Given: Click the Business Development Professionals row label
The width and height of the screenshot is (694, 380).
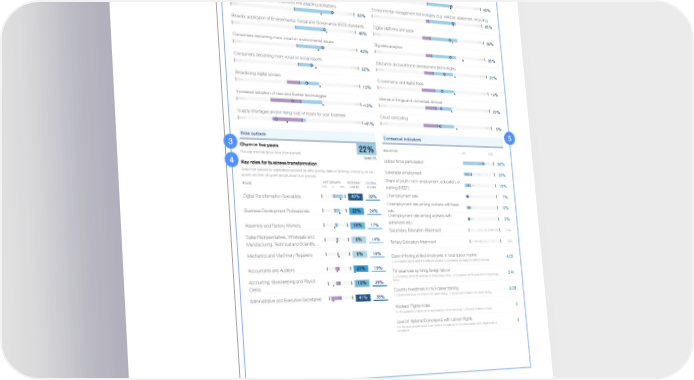Looking at the screenshot, I should tap(277, 211).
